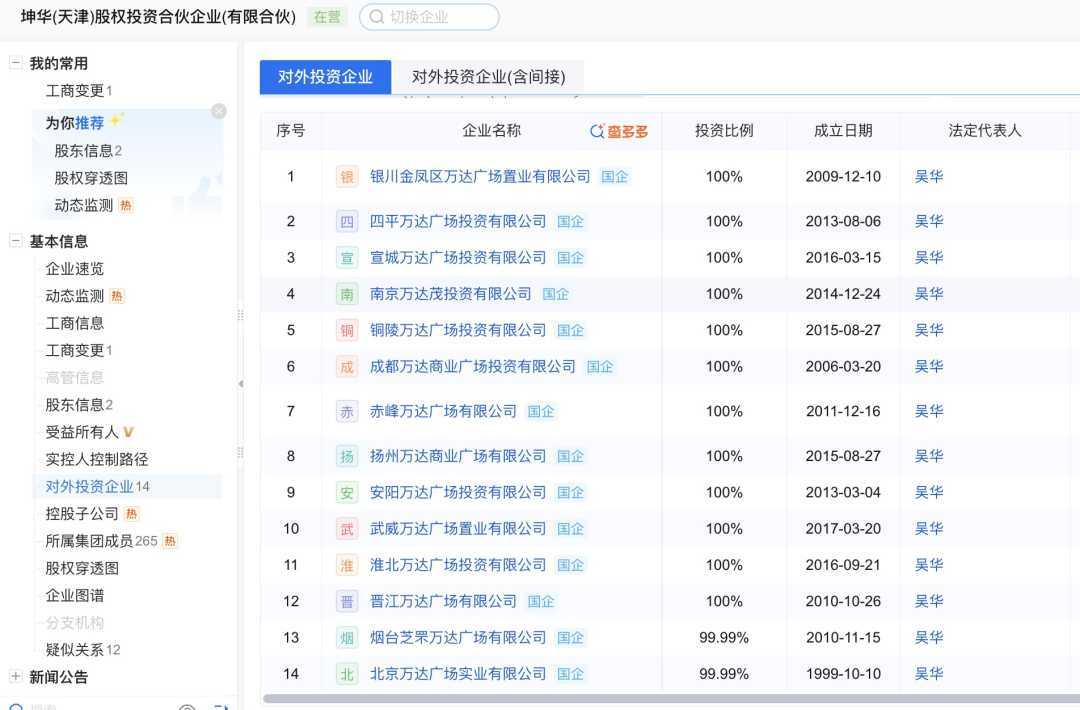Select the 对外投资企业 tab
This screenshot has width=1080, height=710.
pos(325,77)
